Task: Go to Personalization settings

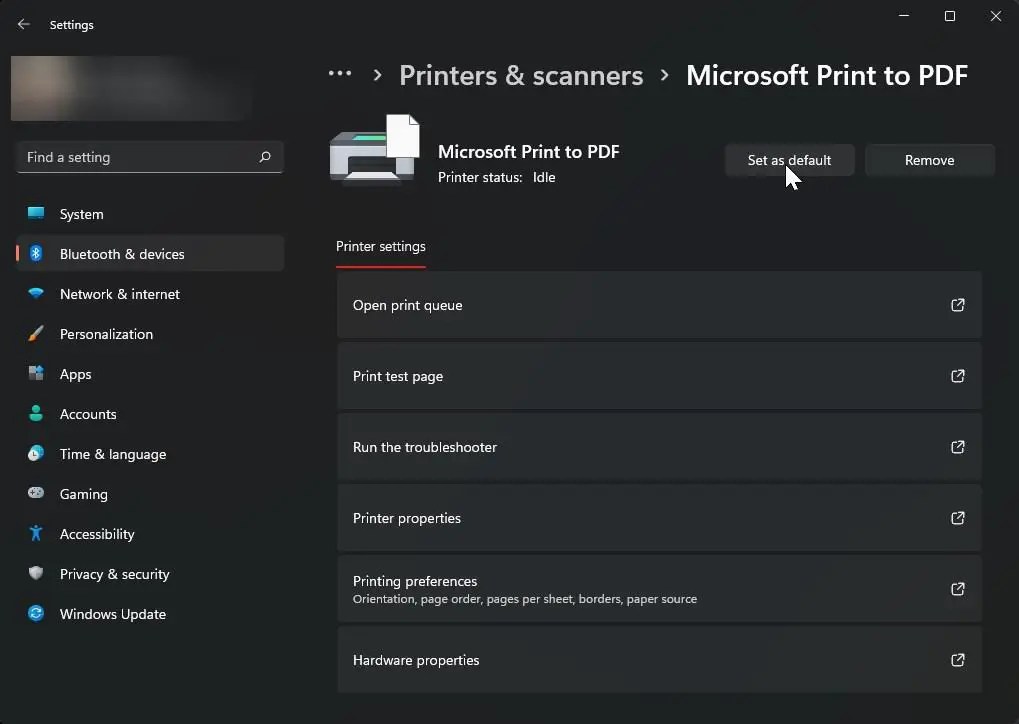Action: point(150,333)
